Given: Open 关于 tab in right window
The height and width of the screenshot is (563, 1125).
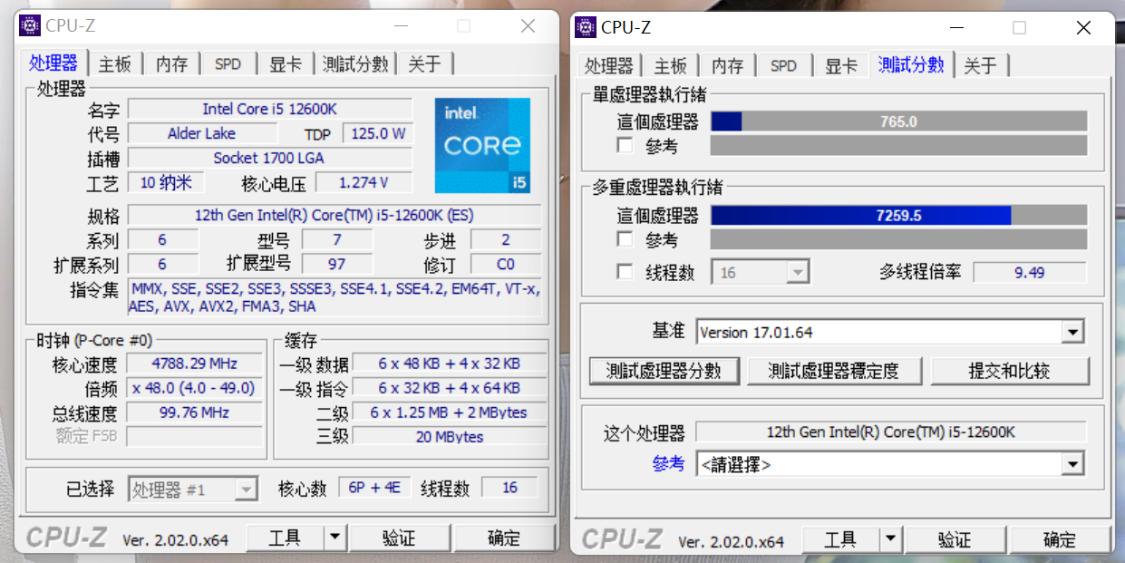Looking at the screenshot, I should click(x=980, y=66).
